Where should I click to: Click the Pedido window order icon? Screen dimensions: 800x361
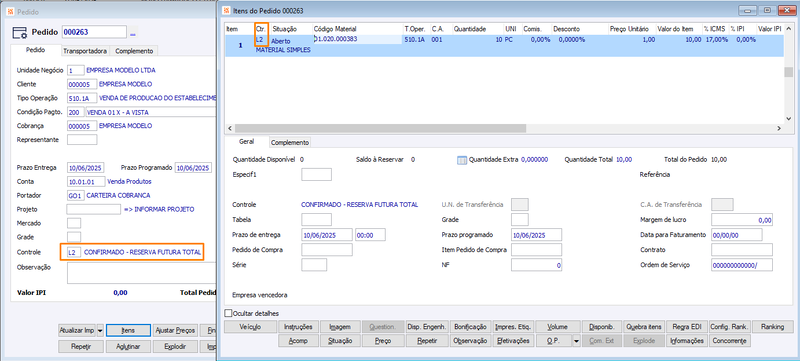(x=20, y=32)
